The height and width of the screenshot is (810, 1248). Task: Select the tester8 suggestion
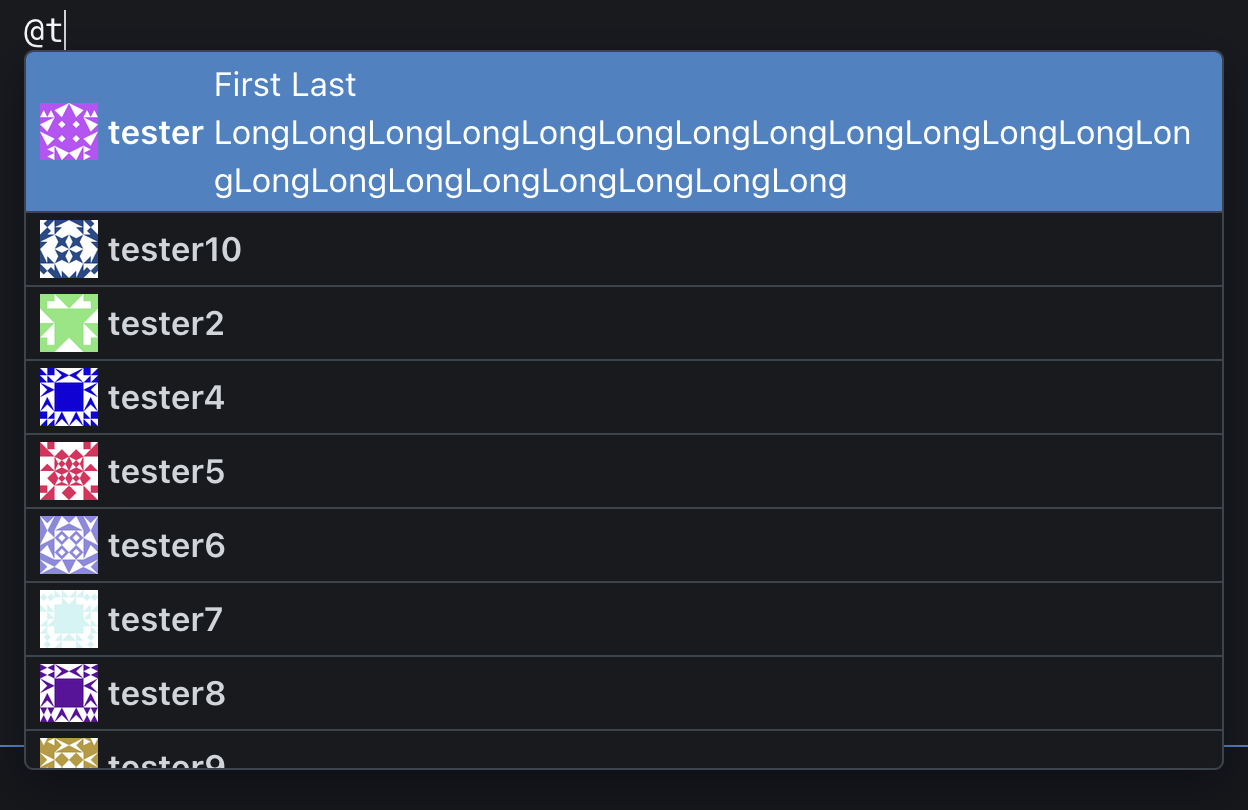click(x=166, y=694)
